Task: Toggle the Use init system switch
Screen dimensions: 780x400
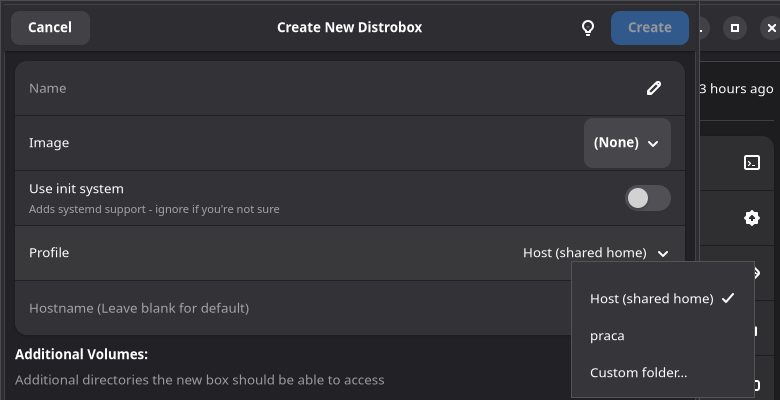Action: (647, 199)
